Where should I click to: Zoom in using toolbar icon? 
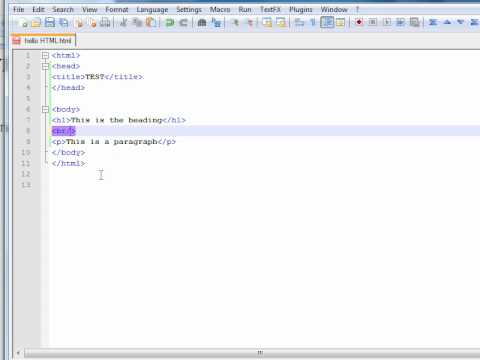pos(236,23)
